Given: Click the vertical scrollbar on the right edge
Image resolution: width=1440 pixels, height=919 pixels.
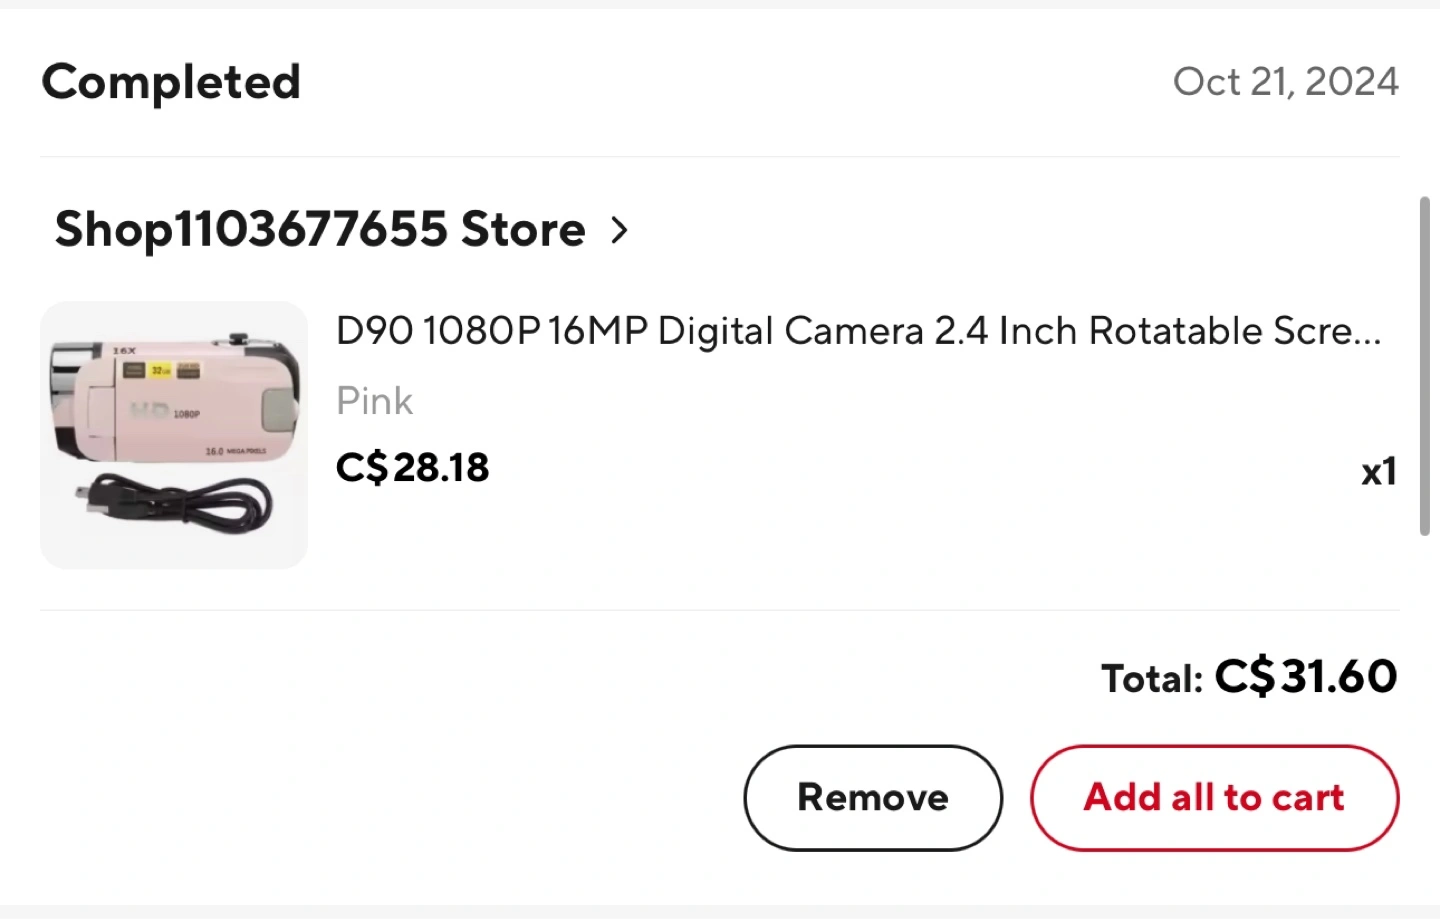Looking at the screenshot, I should point(1425,366).
